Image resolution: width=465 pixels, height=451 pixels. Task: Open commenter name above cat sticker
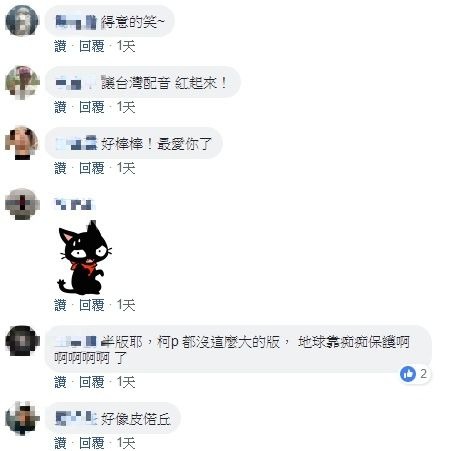coord(75,204)
